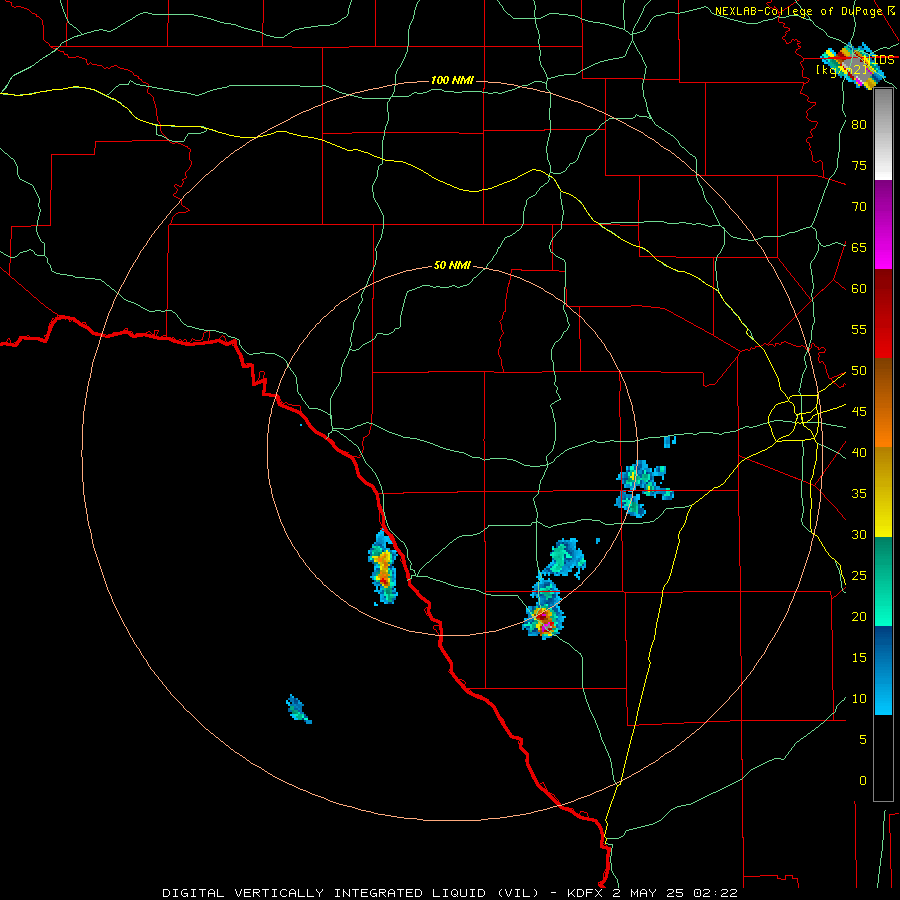The height and width of the screenshot is (900, 900).
Task: Click the 45 value on the color scale
Action: coord(859,412)
